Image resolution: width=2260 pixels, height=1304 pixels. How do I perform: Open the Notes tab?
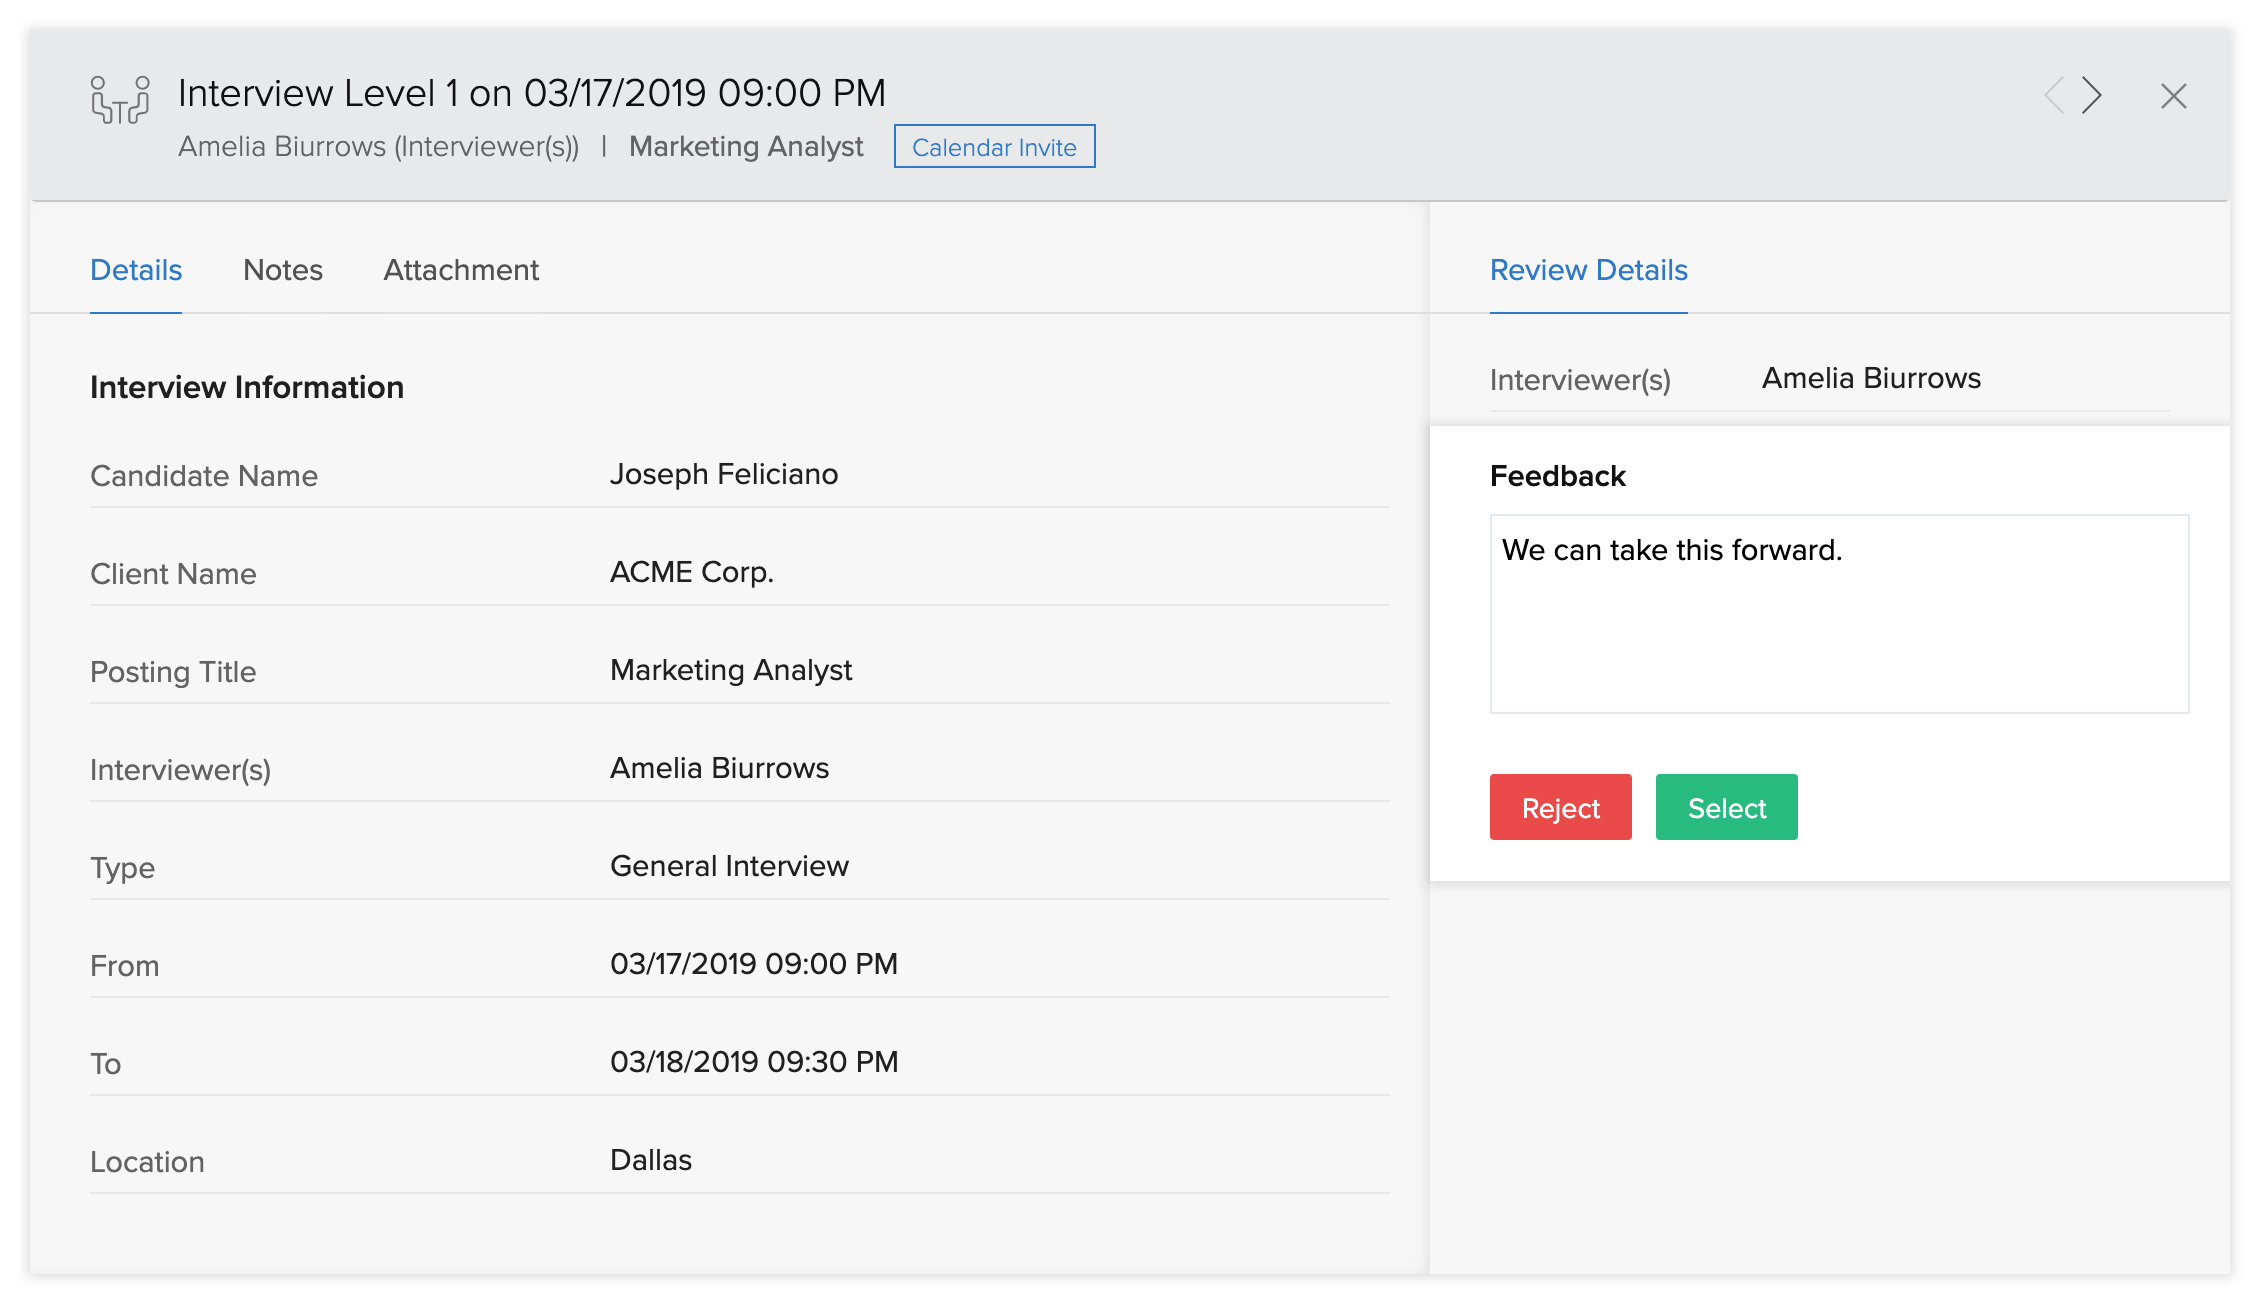coord(283,270)
